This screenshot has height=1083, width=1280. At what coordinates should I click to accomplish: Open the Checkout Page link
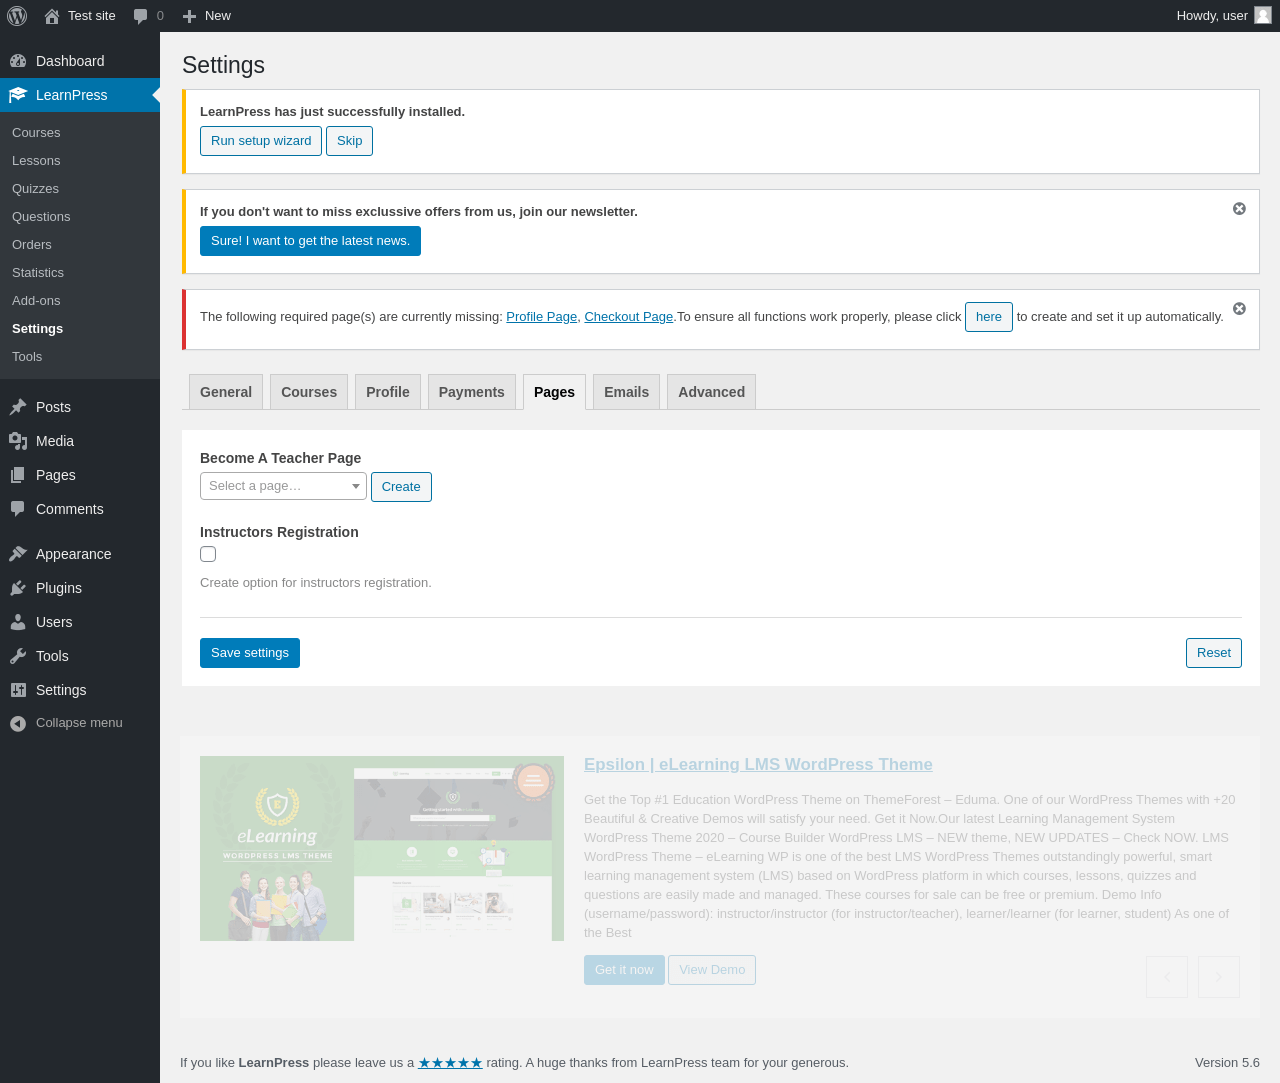pos(629,317)
